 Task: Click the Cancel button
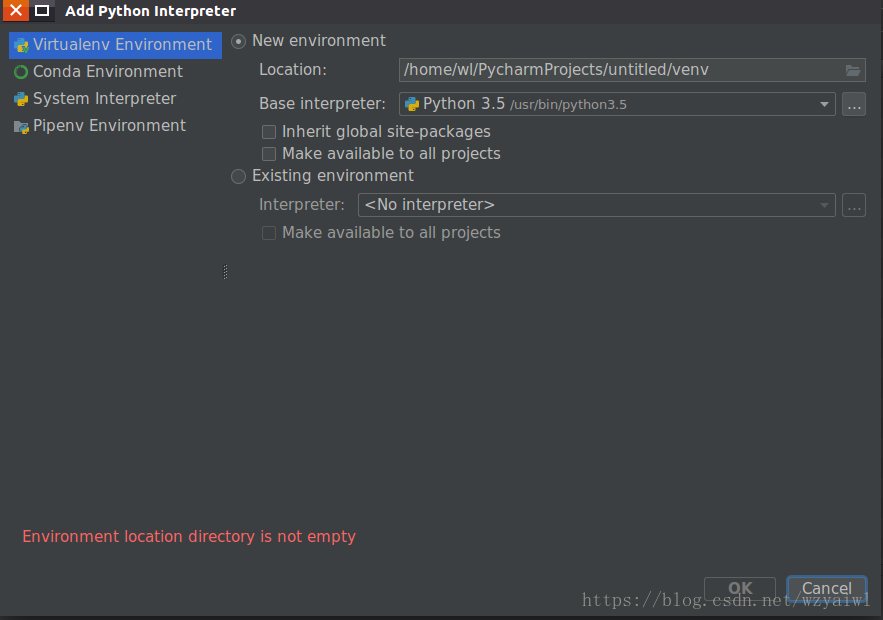coord(826,589)
